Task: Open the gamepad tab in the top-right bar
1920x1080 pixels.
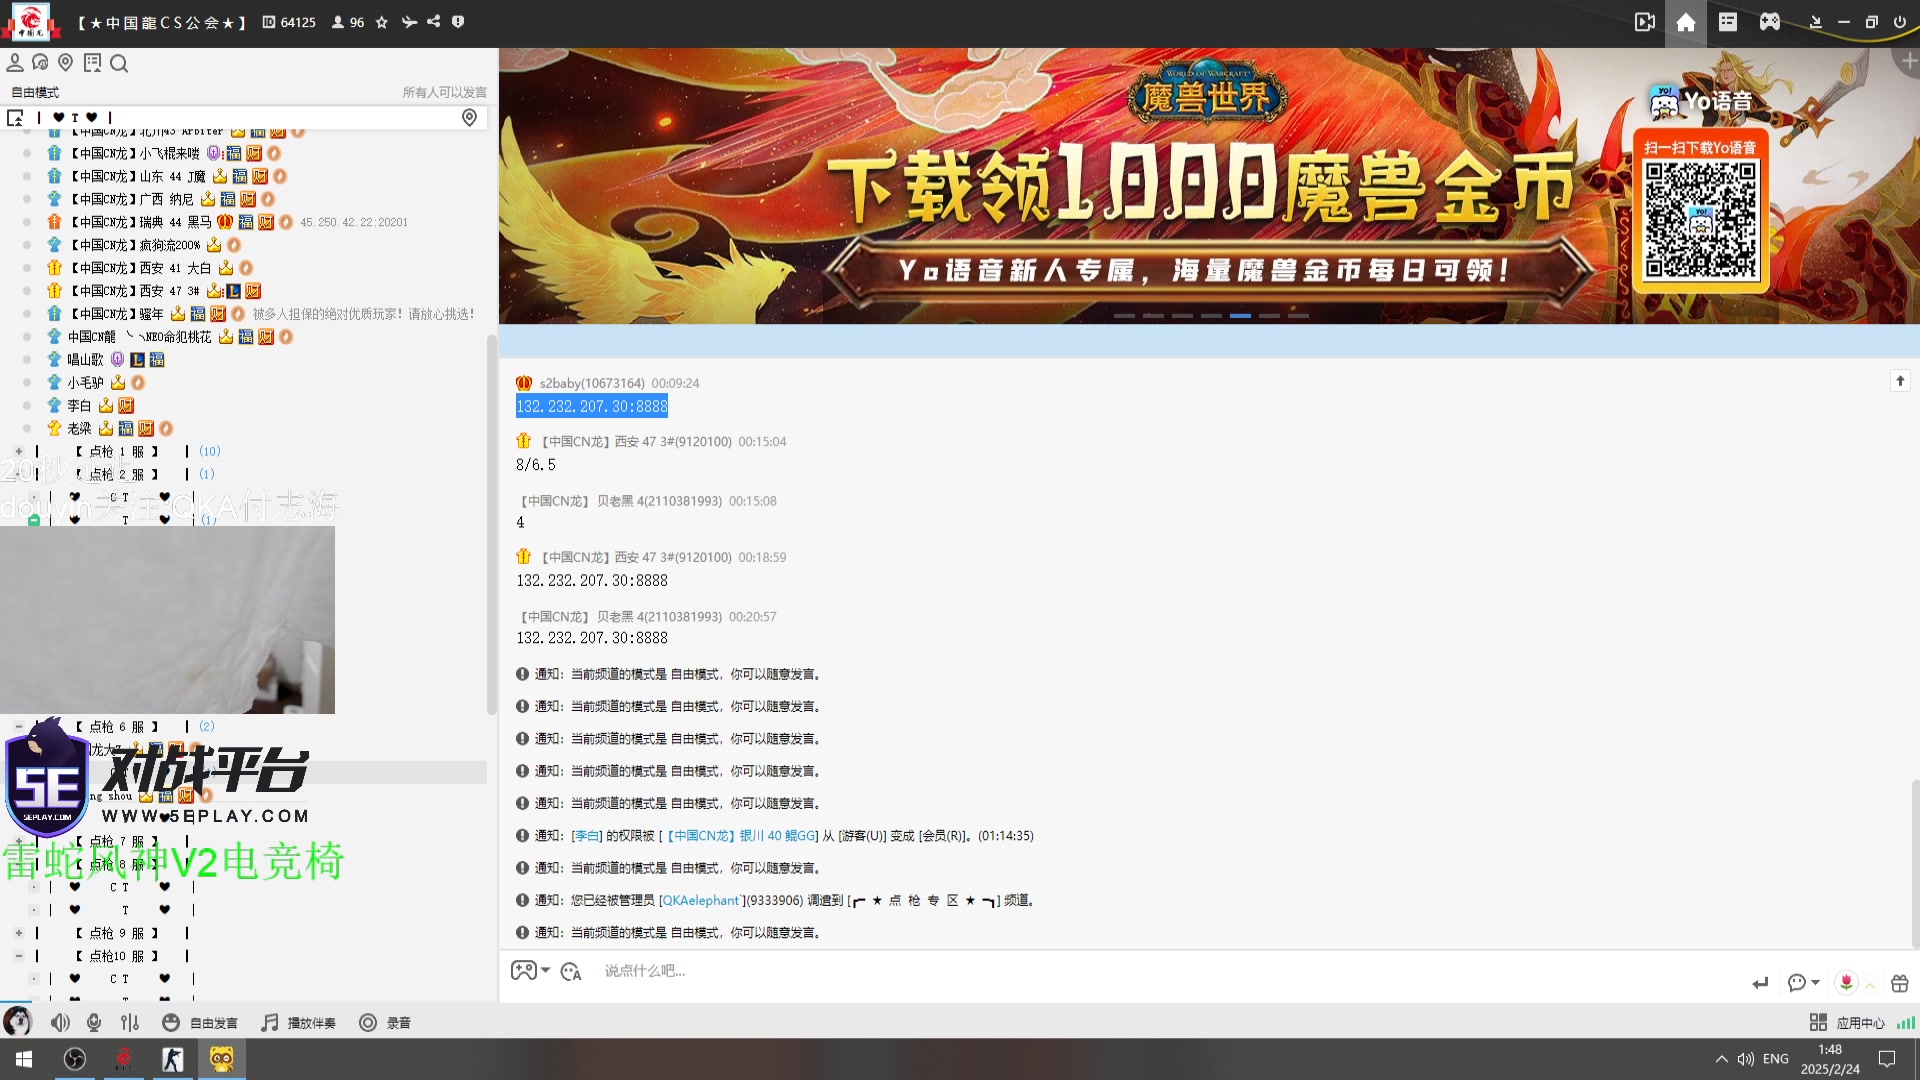Action: [x=1770, y=22]
